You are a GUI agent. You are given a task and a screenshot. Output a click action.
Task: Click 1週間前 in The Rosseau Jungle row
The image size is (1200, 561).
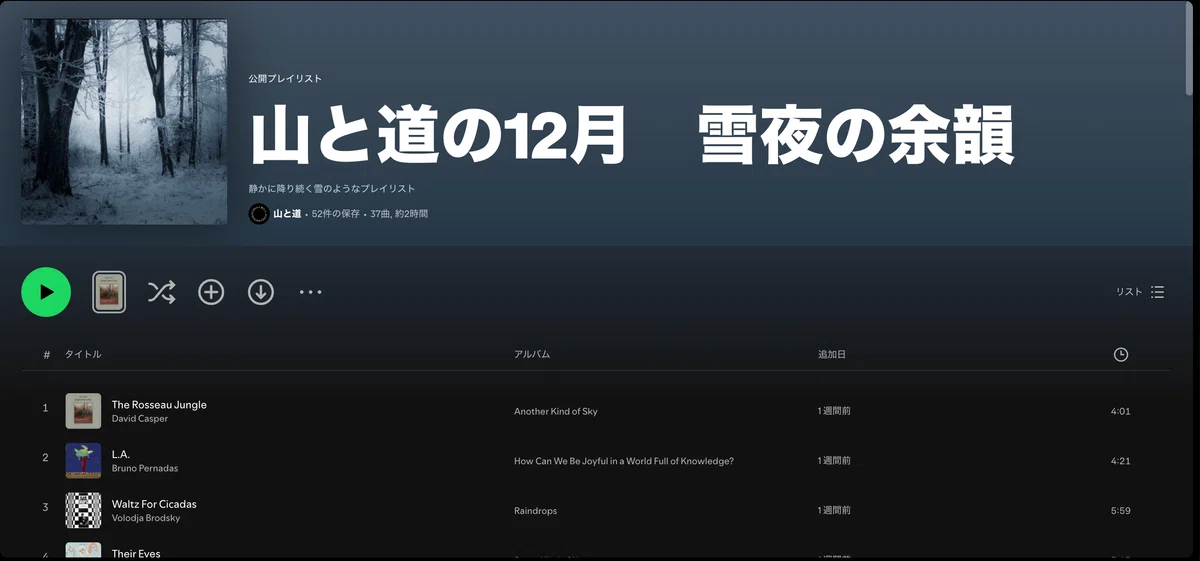[x=834, y=411]
